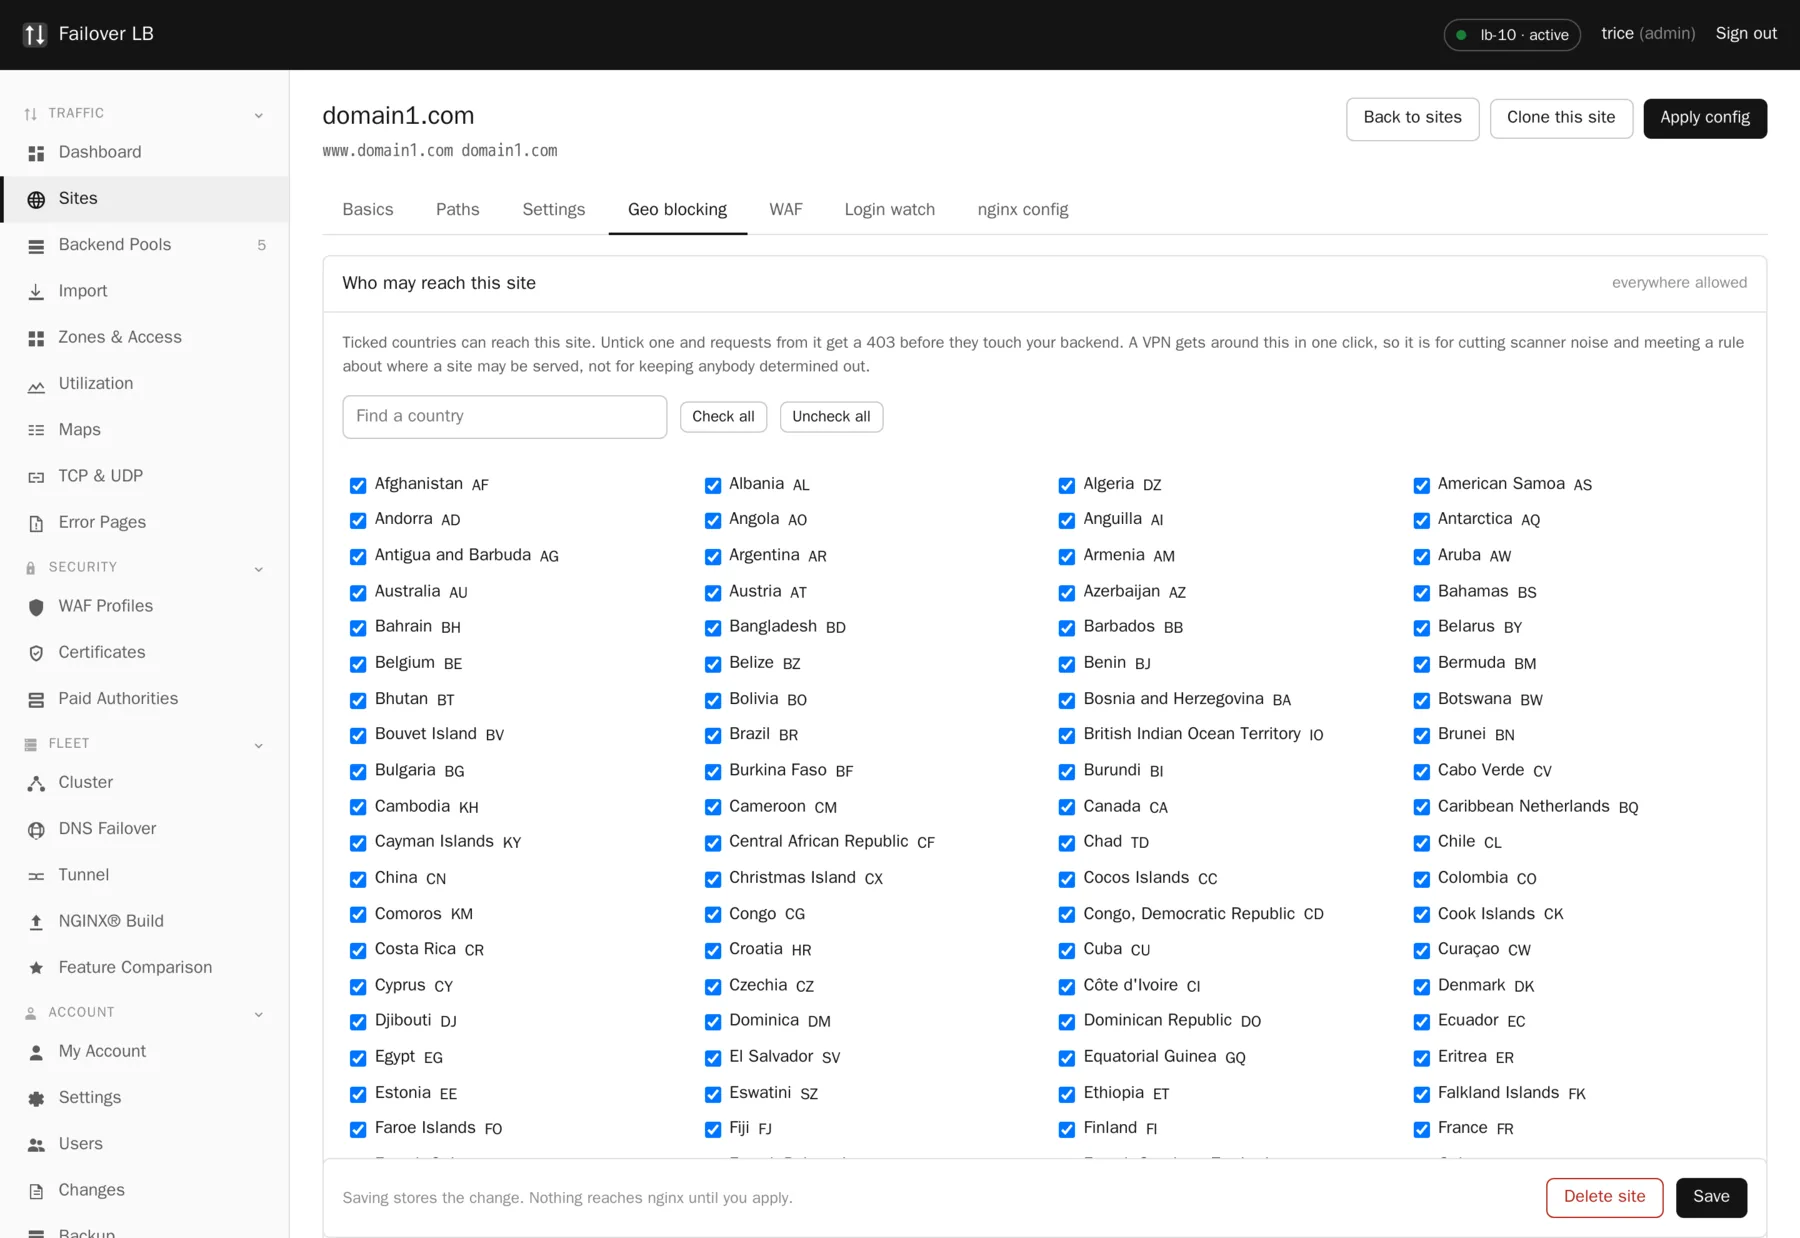Image resolution: width=1800 pixels, height=1238 pixels.
Task: Untick the France FR checkbox
Action: tap(1421, 1129)
